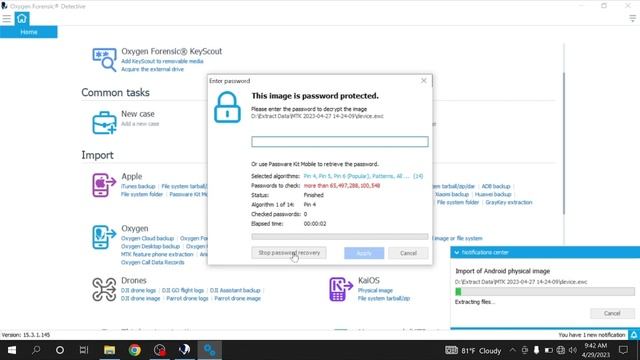Import DJI drone logs

(x=138, y=291)
